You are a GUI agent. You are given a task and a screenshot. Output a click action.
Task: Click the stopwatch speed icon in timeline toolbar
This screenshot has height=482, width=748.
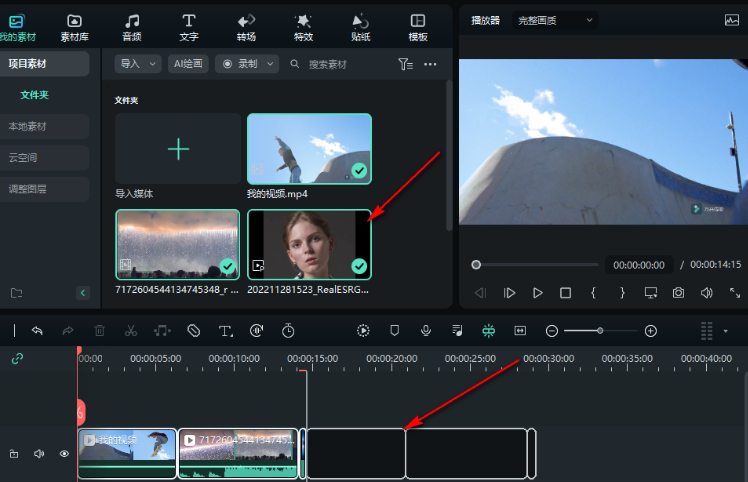pos(288,330)
